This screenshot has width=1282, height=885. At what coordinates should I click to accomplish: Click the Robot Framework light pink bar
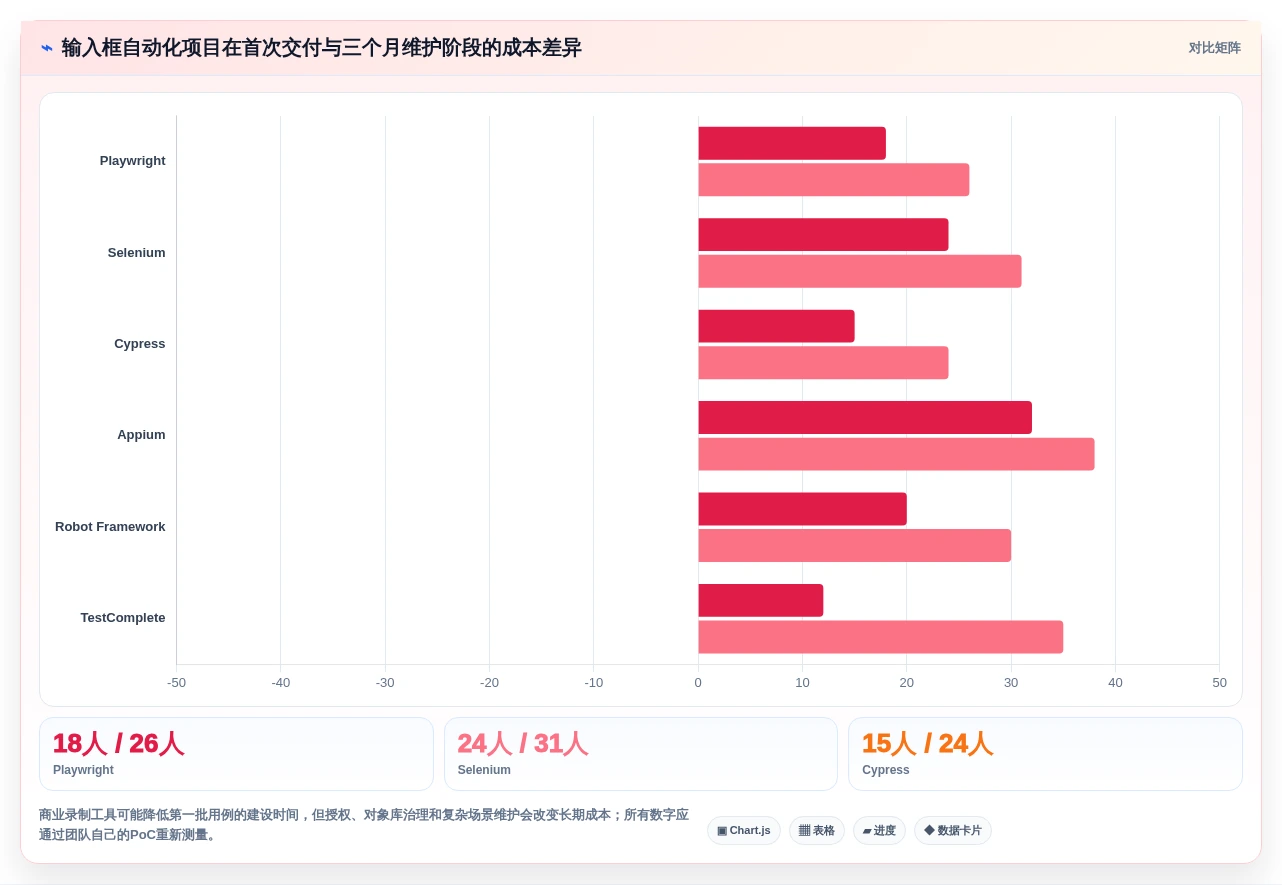point(854,546)
